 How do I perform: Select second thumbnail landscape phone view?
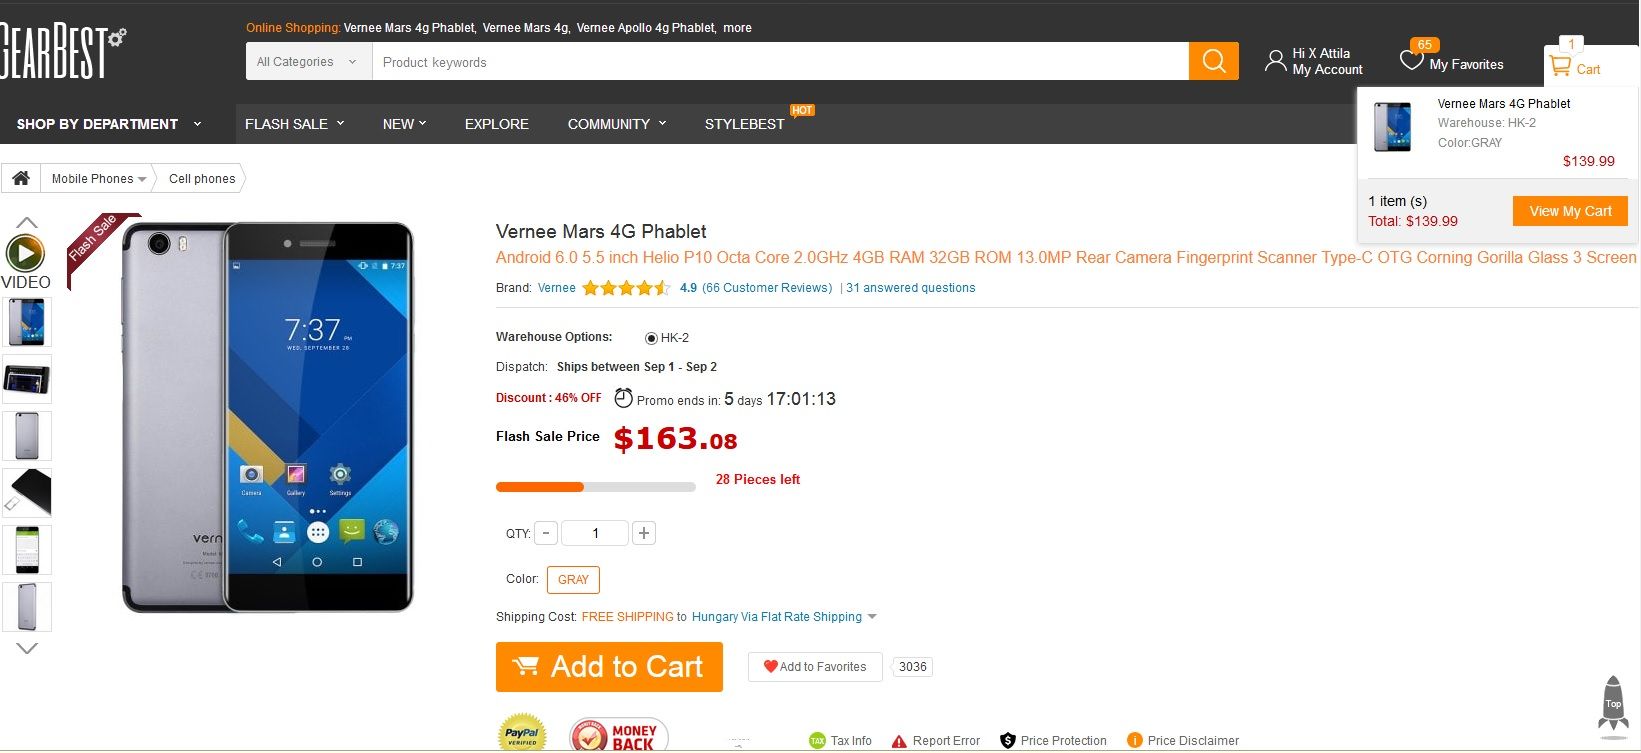[27, 379]
